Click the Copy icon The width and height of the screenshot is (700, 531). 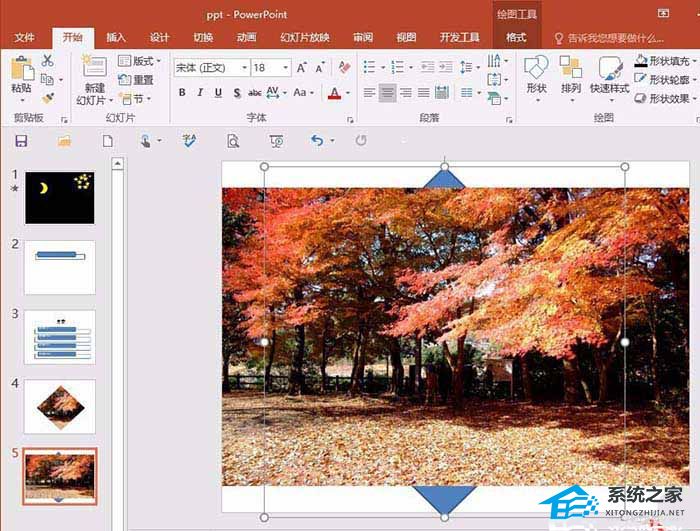(47, 79)
